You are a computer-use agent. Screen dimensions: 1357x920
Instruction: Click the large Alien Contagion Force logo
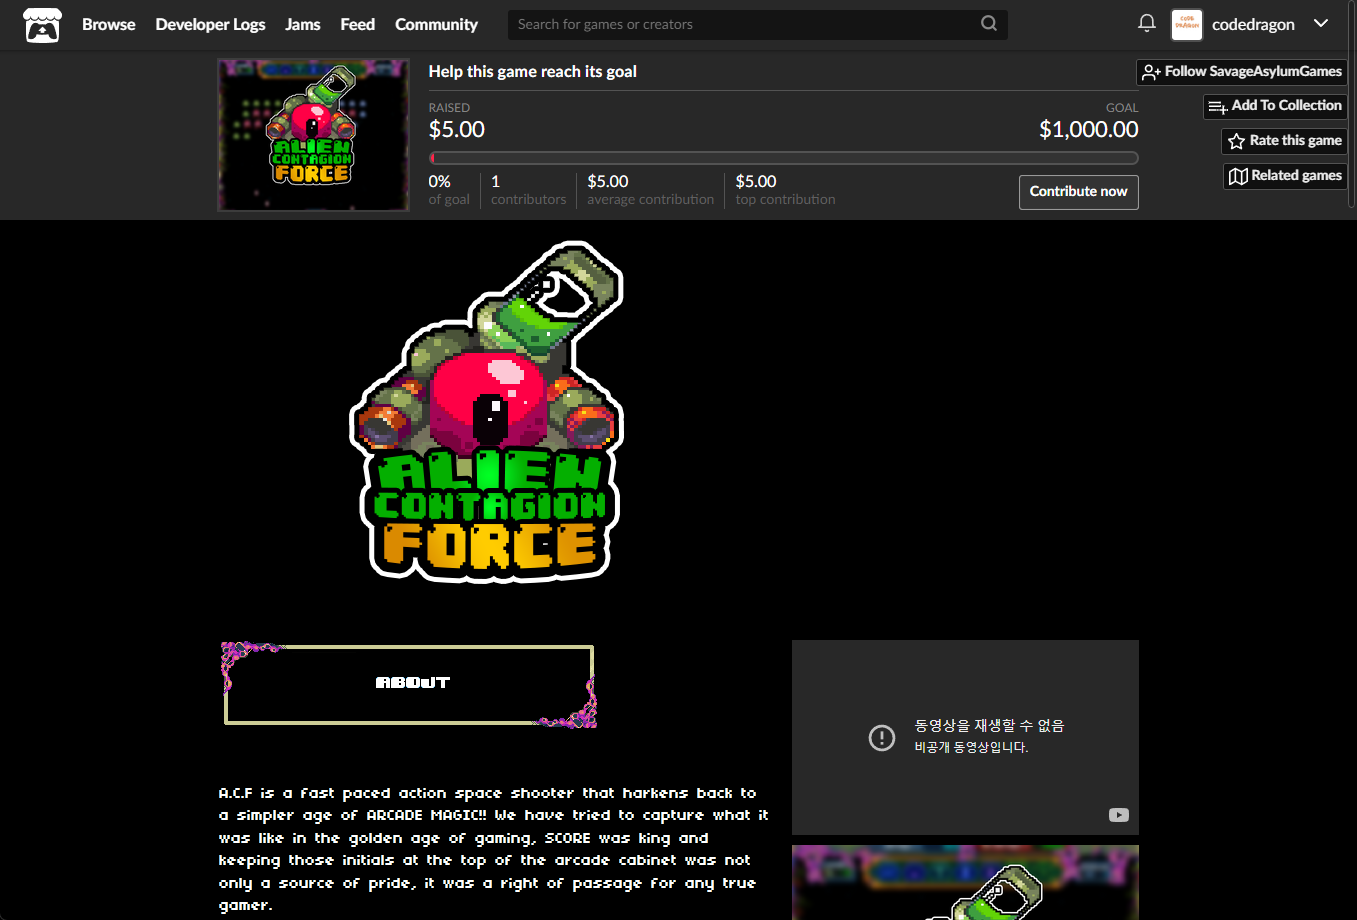[x=487, y=412]
